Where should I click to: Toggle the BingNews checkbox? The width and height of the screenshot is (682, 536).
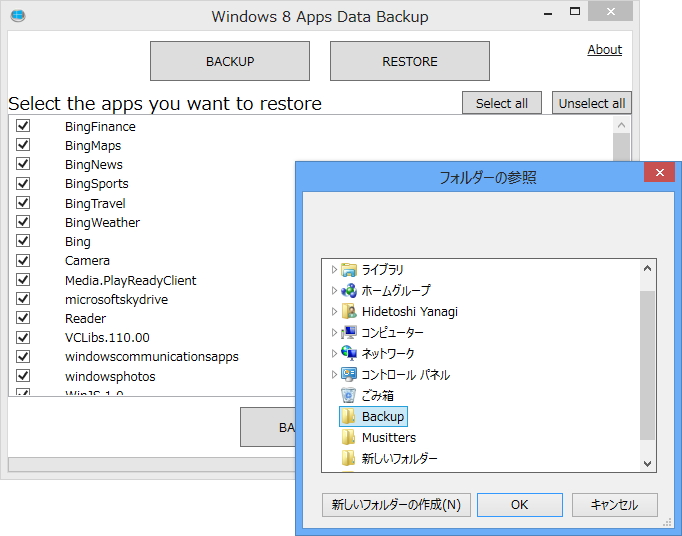23,164
